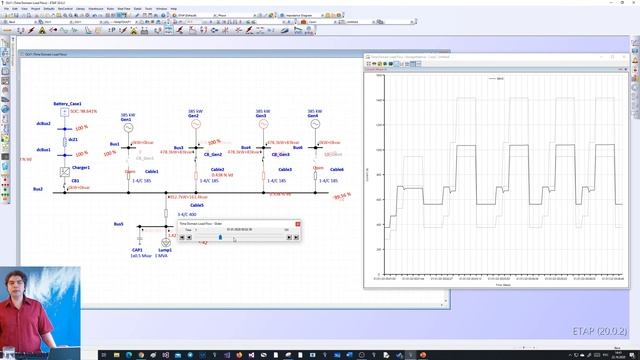Image resolution: width=640 pixels, height=360 pixels.
Task: Click the SOC 98.641% battery result text
Action: click(x=84, y=111)
